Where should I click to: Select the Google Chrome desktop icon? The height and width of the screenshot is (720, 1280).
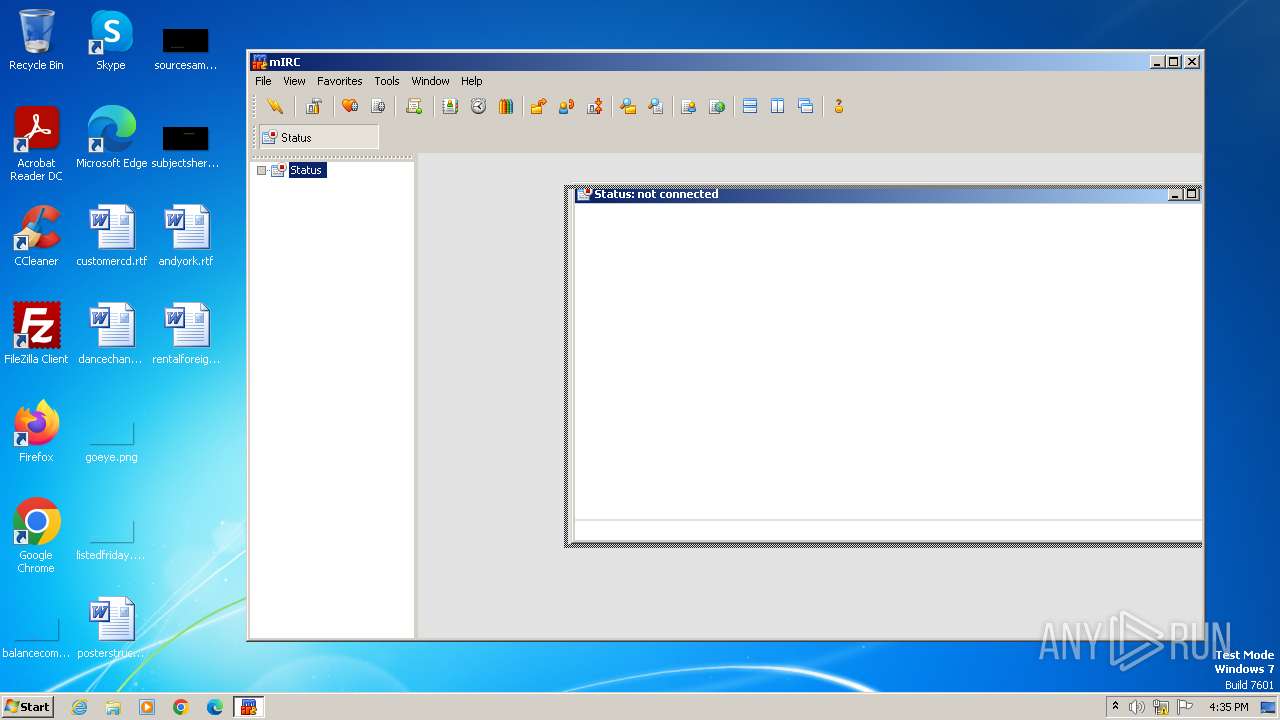(x=36, y=536)
